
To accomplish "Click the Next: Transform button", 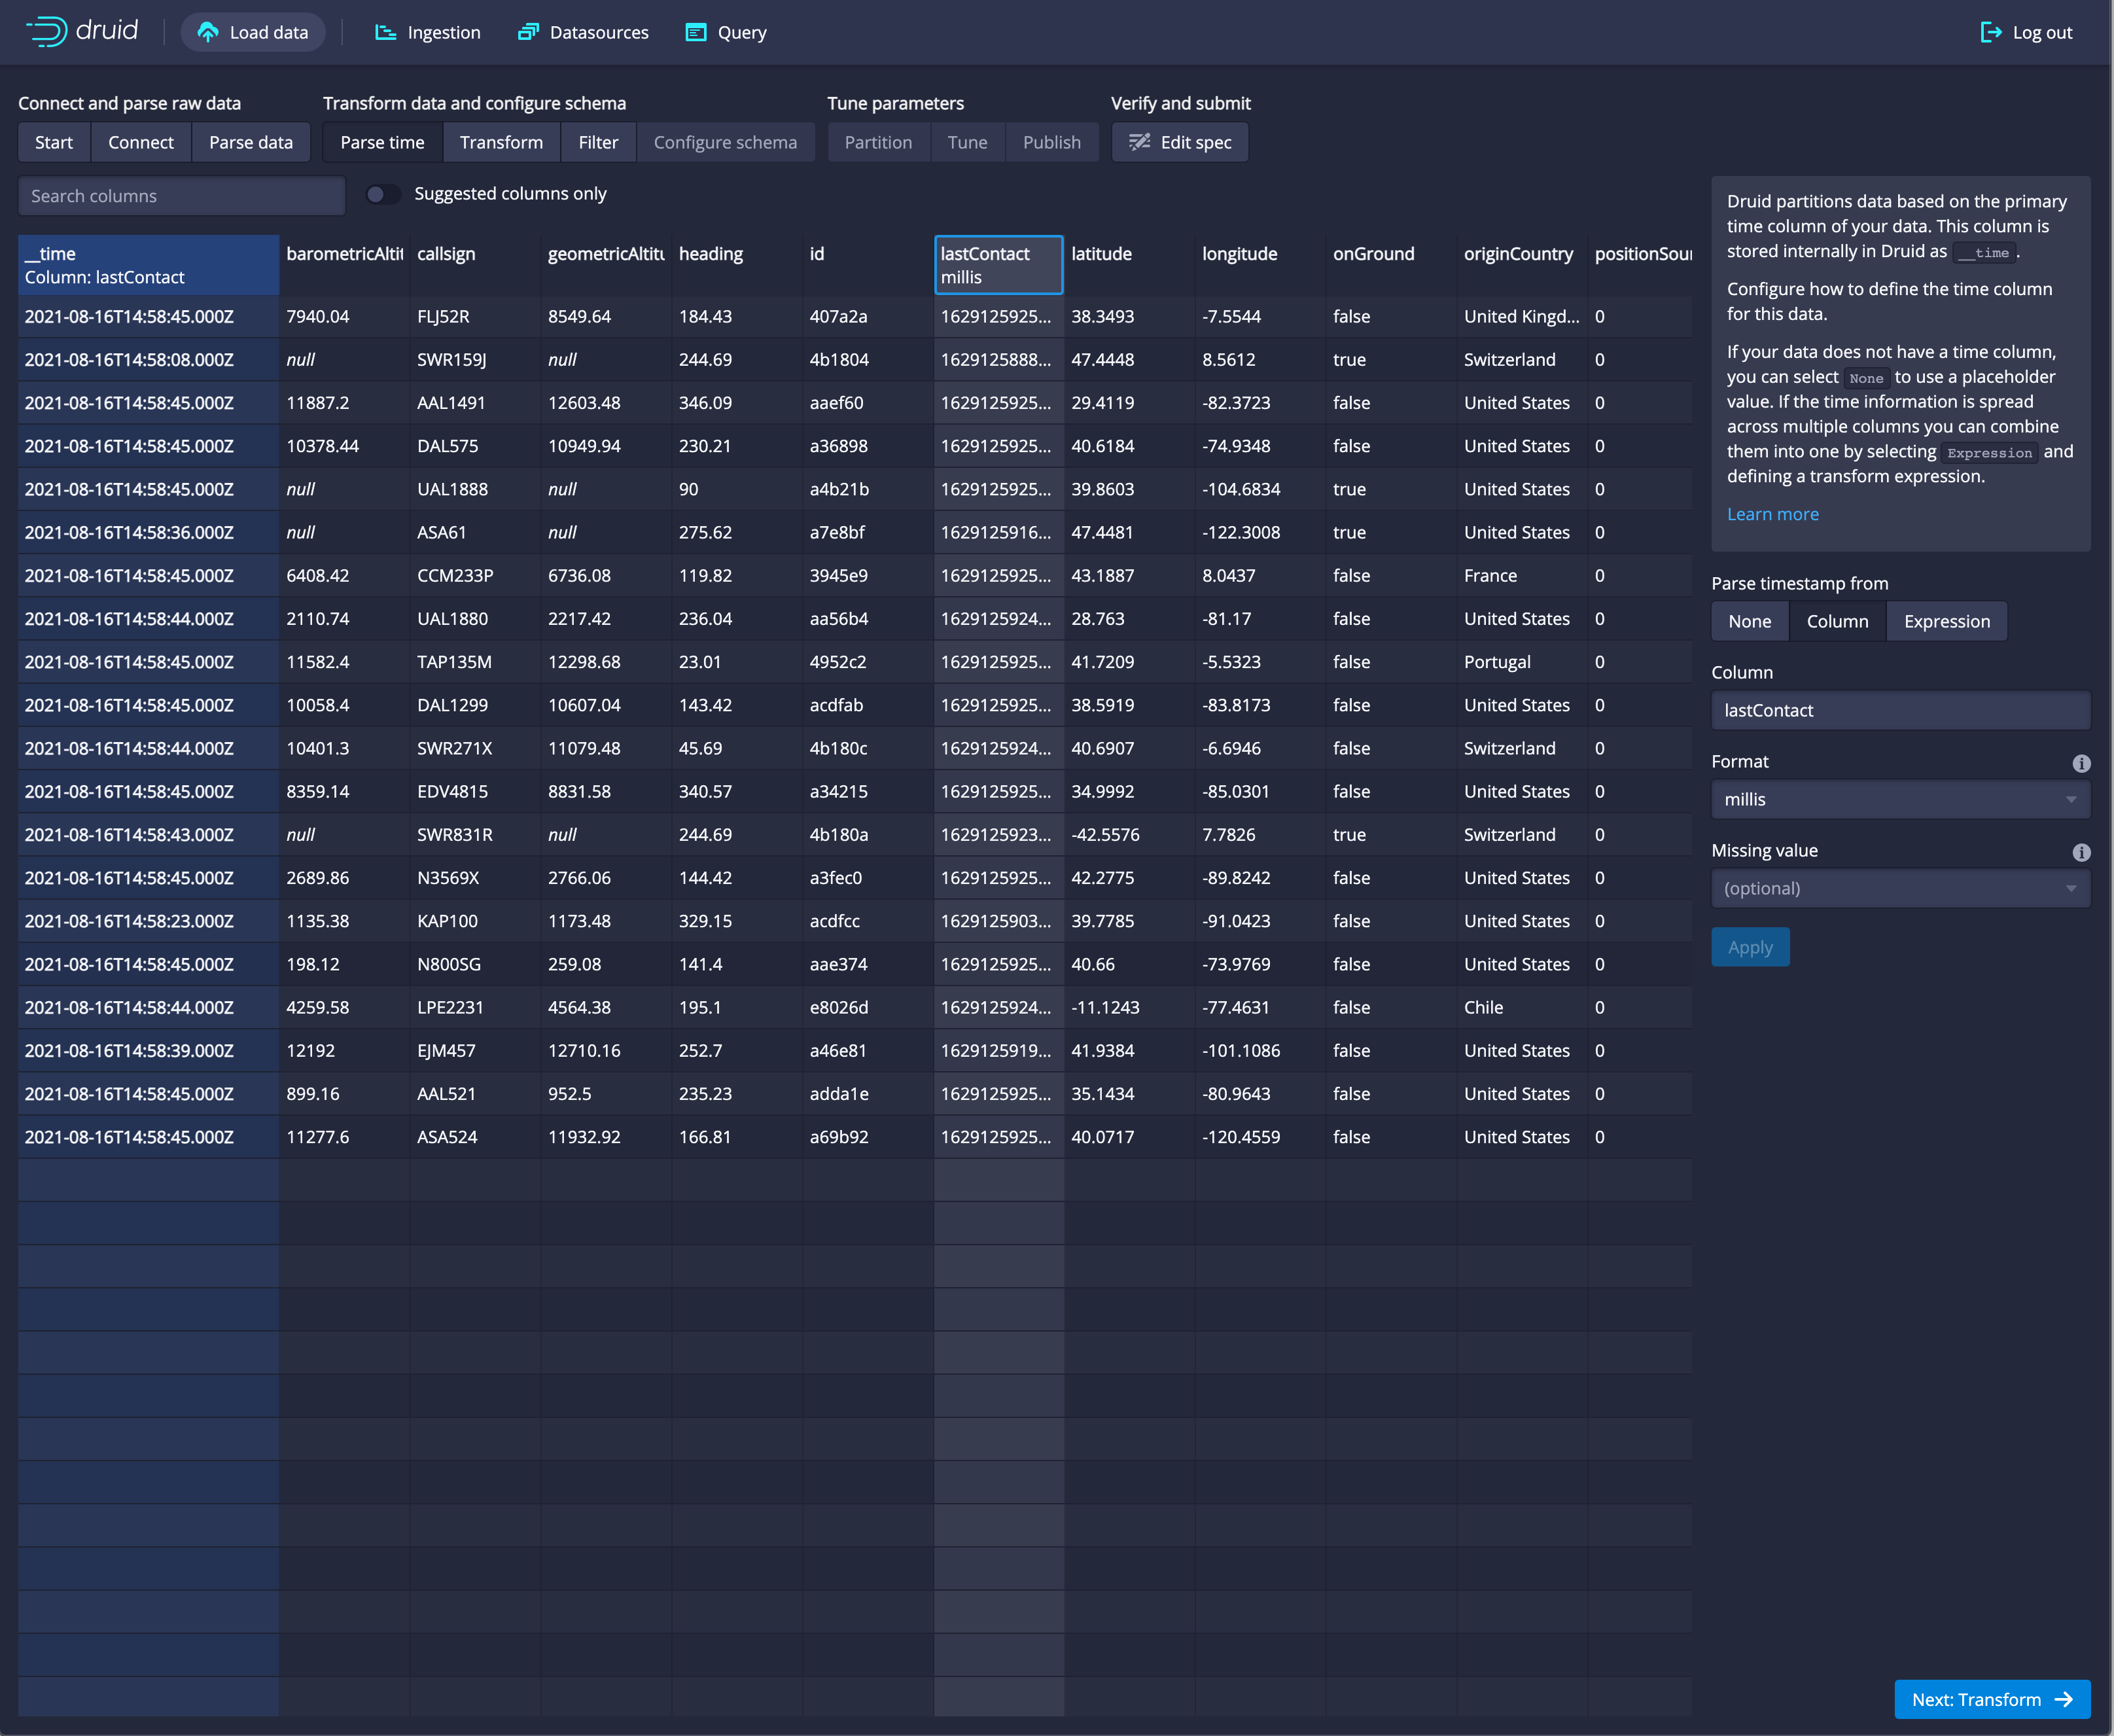I will click(x=1992, y=1699).
